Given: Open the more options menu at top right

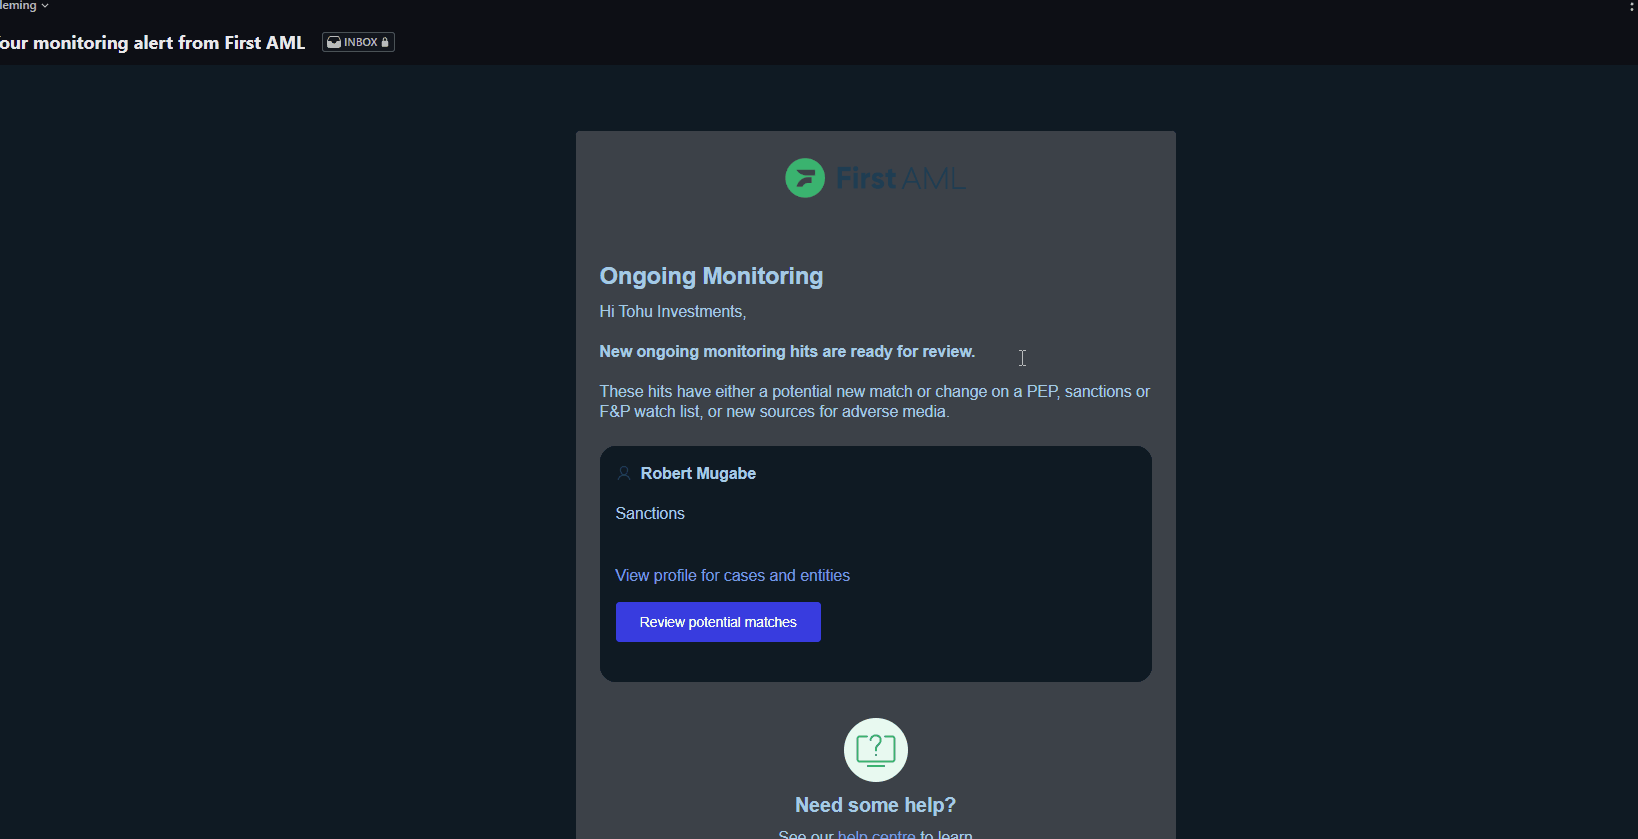Looking at the screenshot, I should click(x=1632, y=6).
